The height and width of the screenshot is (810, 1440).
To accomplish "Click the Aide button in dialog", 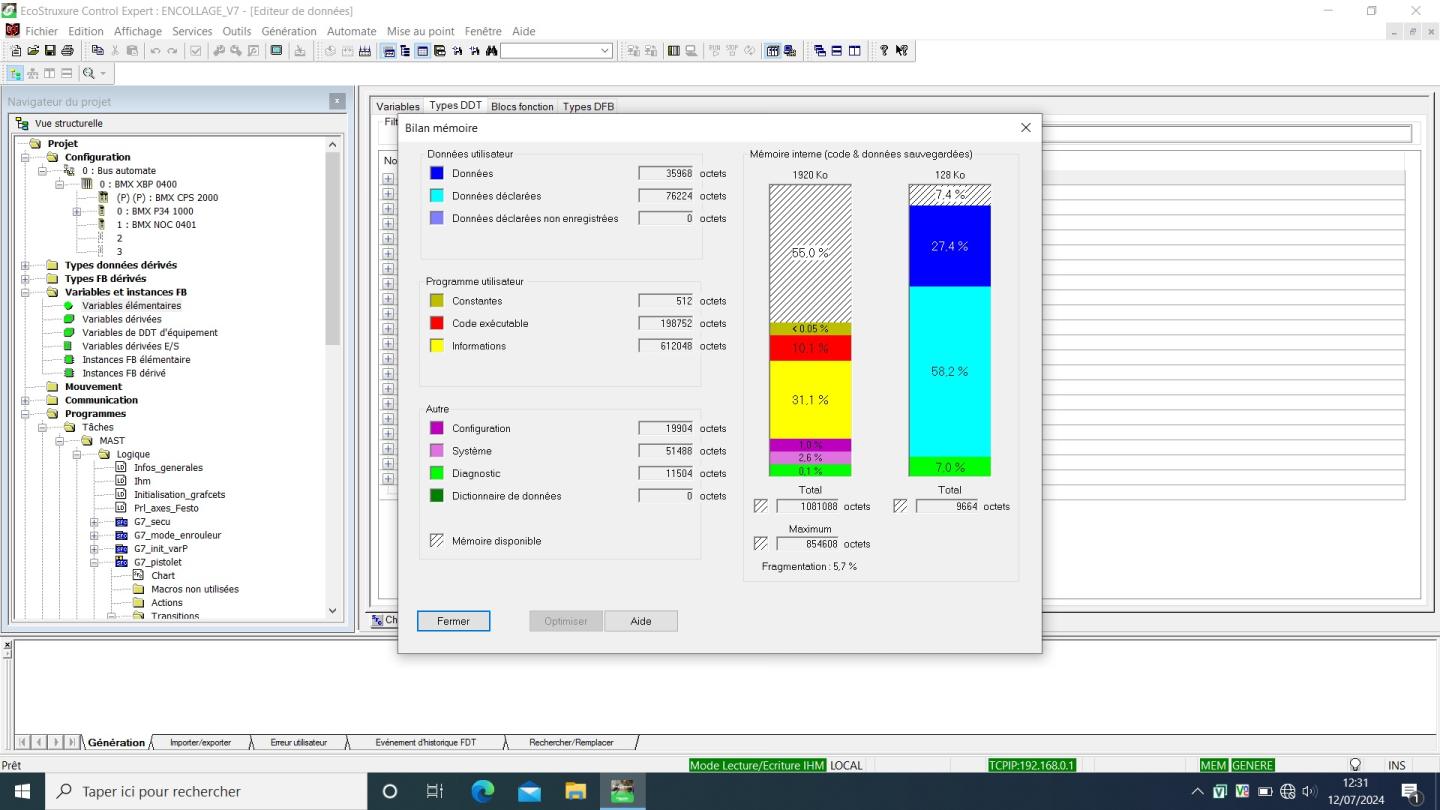I will [641, 621].
